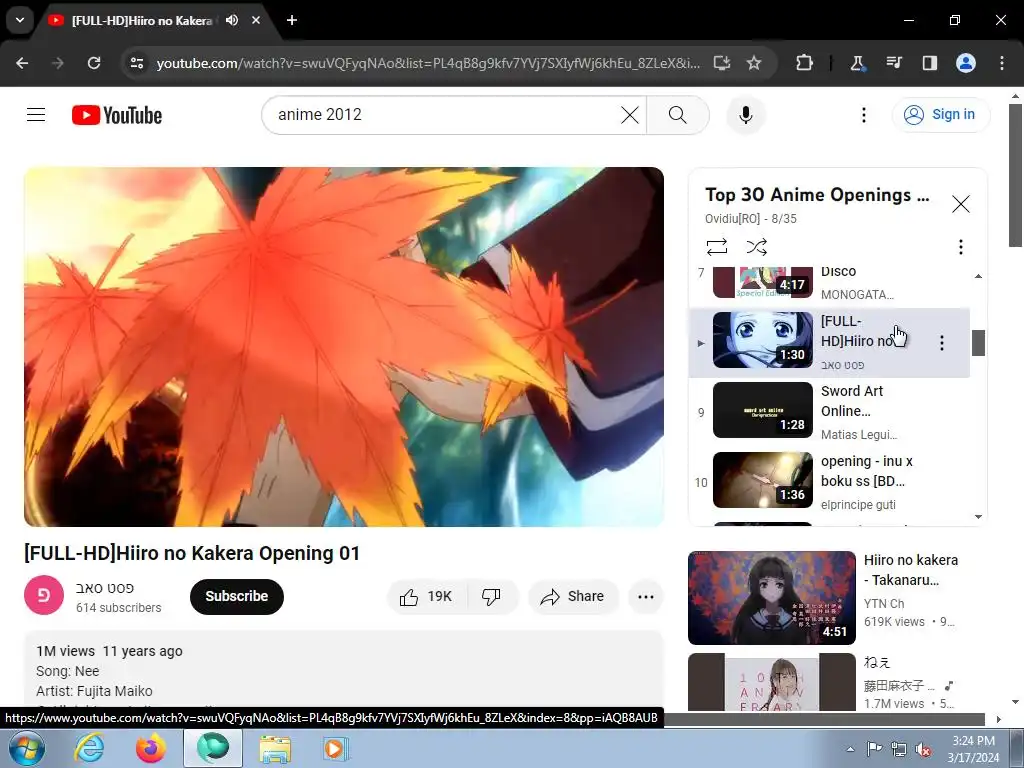Clear the search box text

(x=630, y=115)
